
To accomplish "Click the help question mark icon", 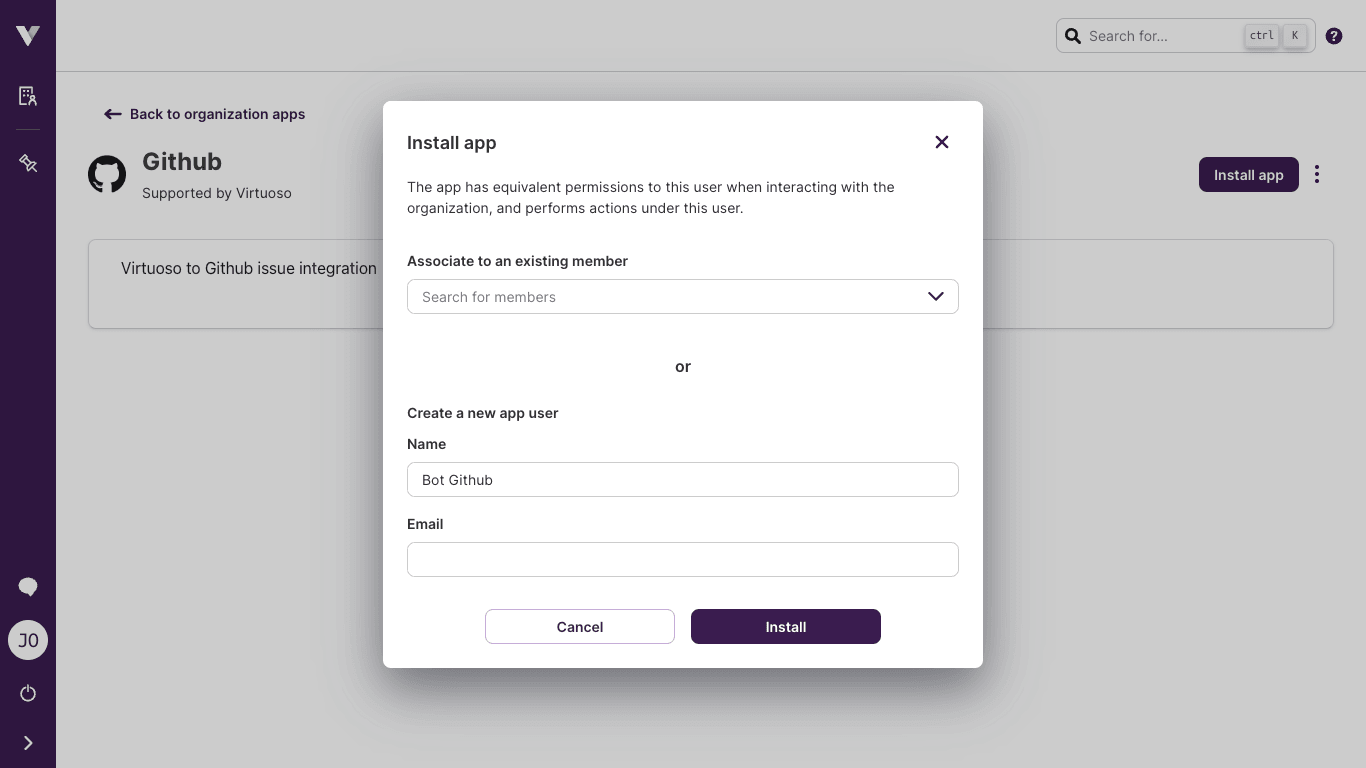I will tap(1333, 35).
